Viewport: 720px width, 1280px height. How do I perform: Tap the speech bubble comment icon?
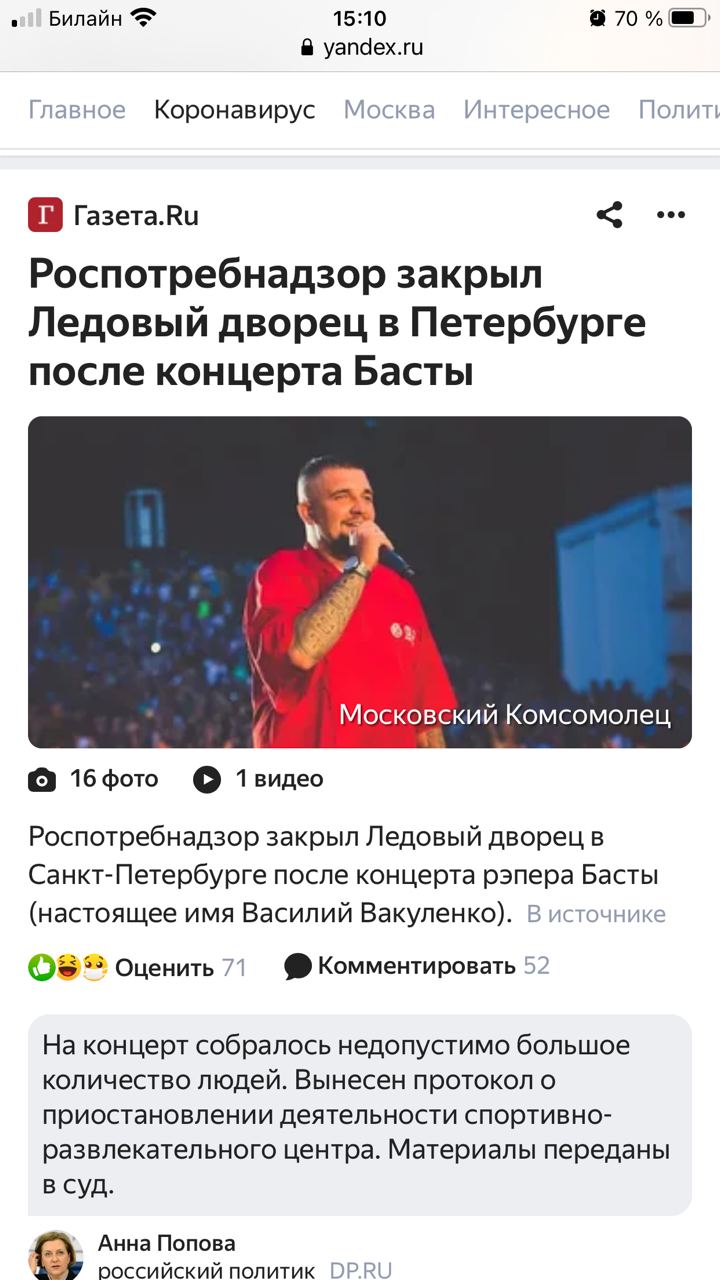pyautogui.click(x=298, y=966)
